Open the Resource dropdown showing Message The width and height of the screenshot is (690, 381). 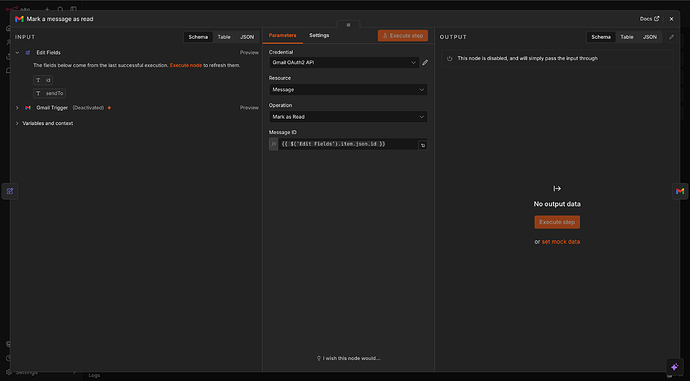tap(348, 90)
